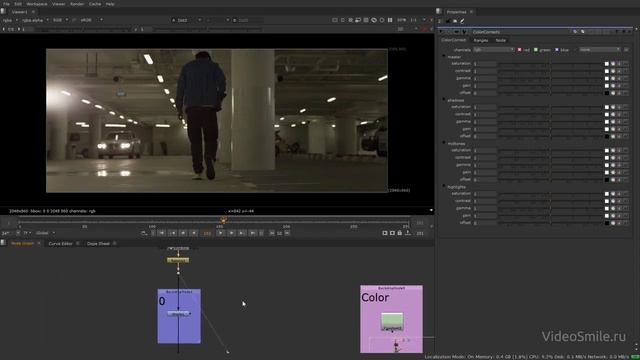This screenshot has height=360, width=640.
Task: Open color wheel for shadows saturation
Action: (613, 107)
